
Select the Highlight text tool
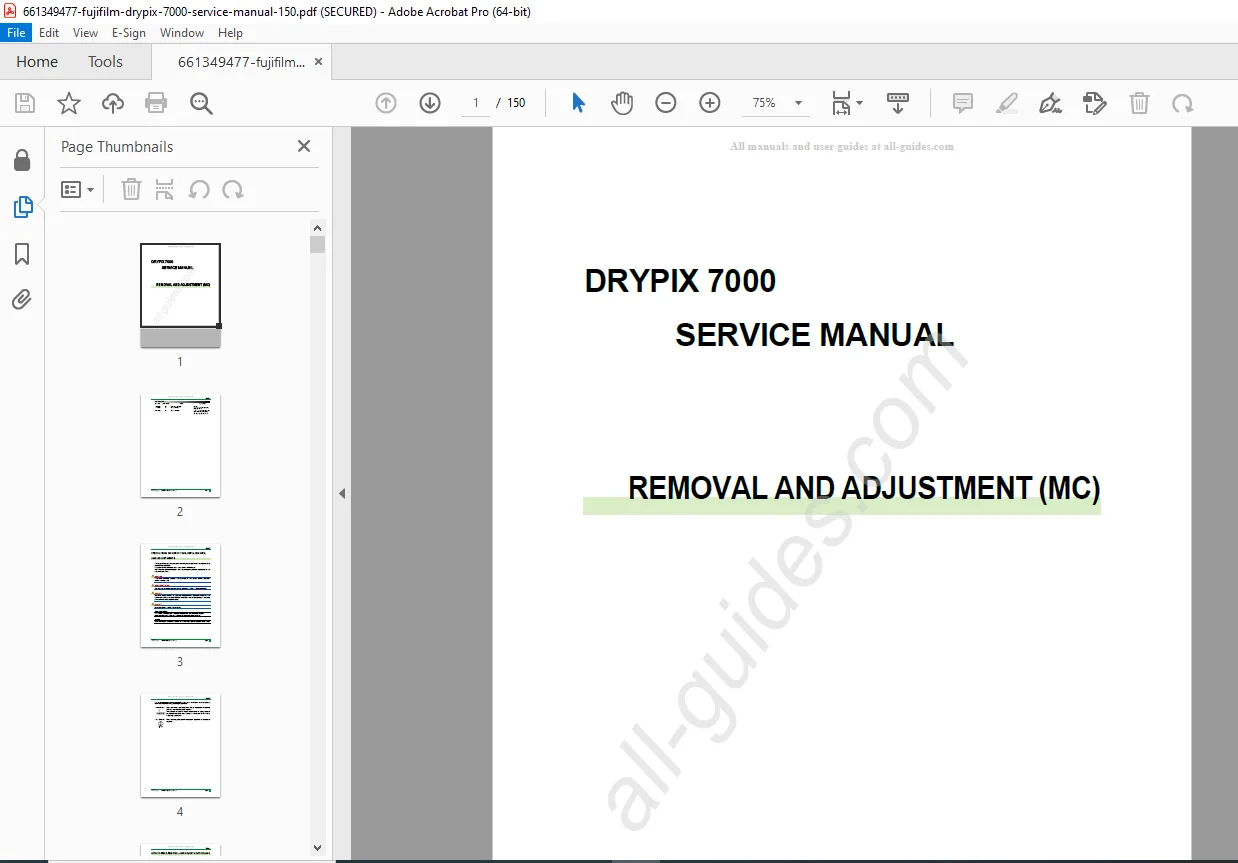[1007, 103]
